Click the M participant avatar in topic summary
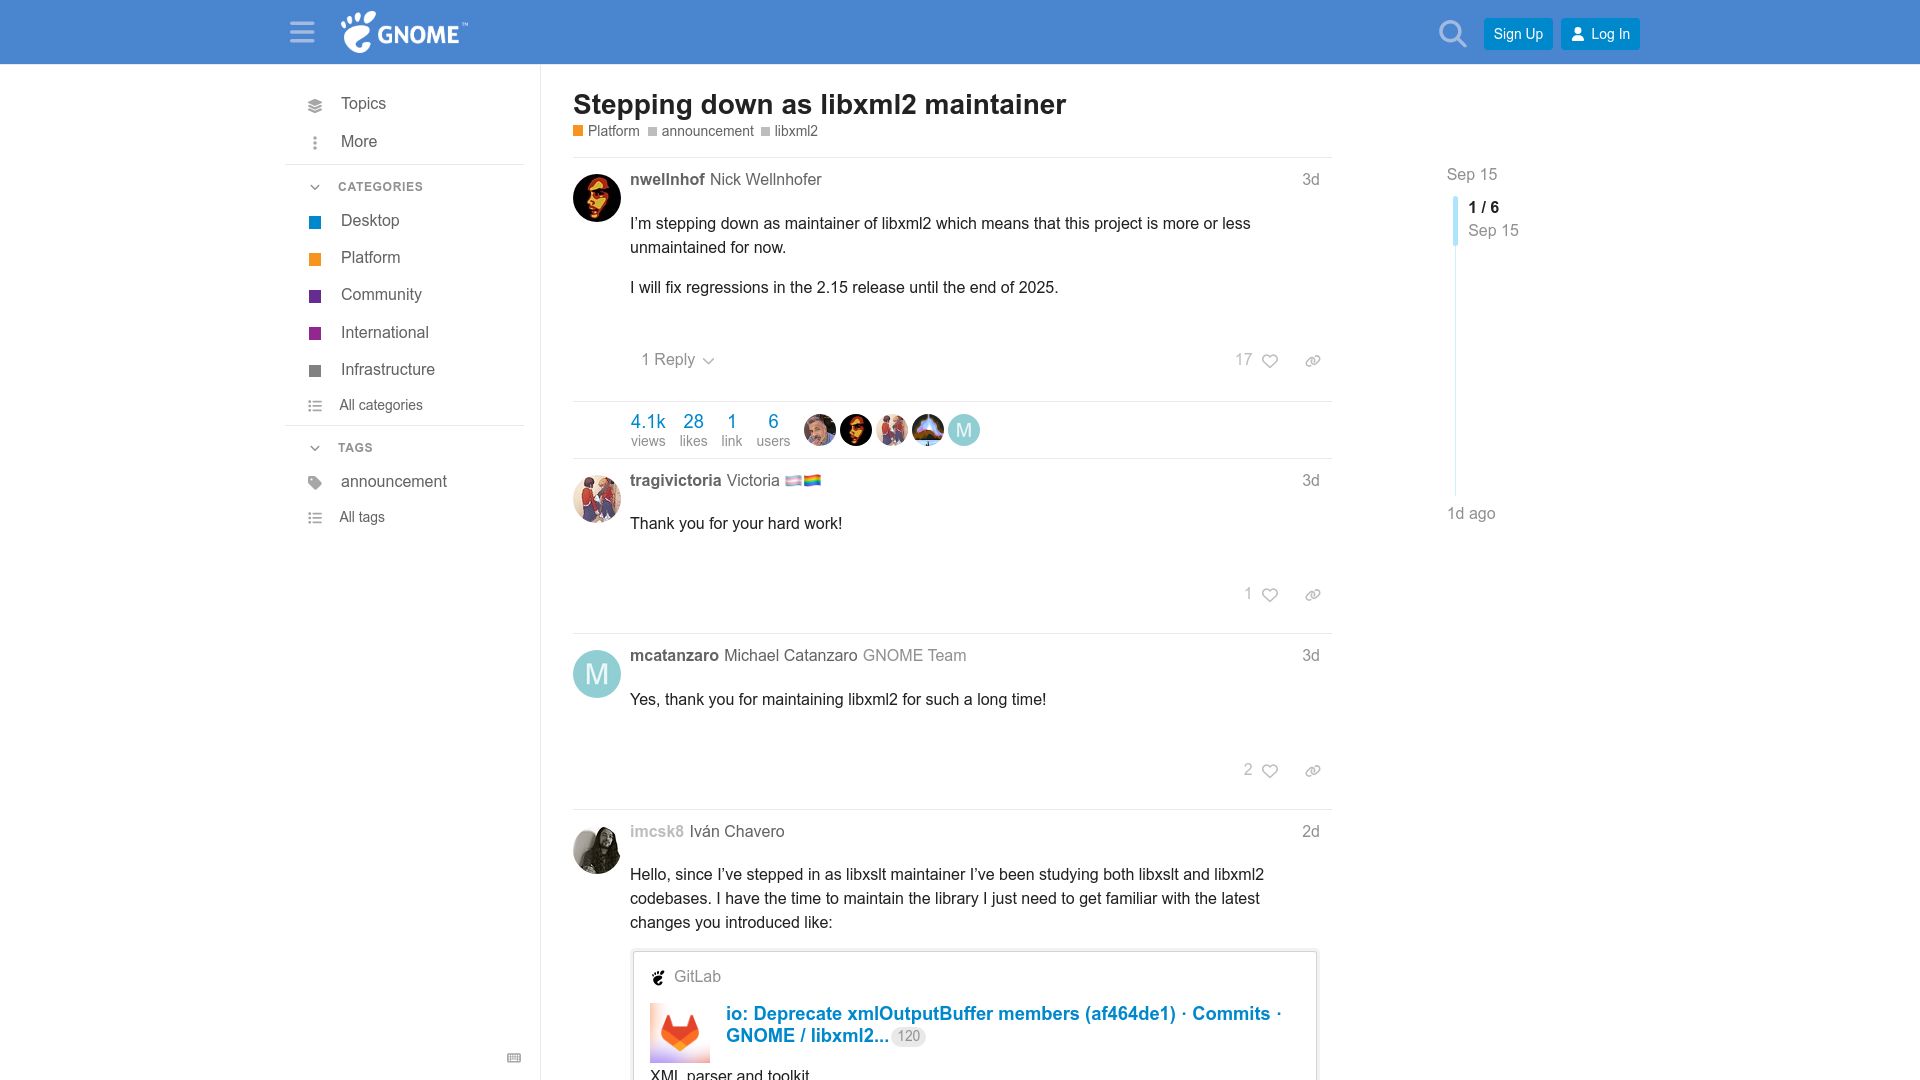 (x=964, y=430)
